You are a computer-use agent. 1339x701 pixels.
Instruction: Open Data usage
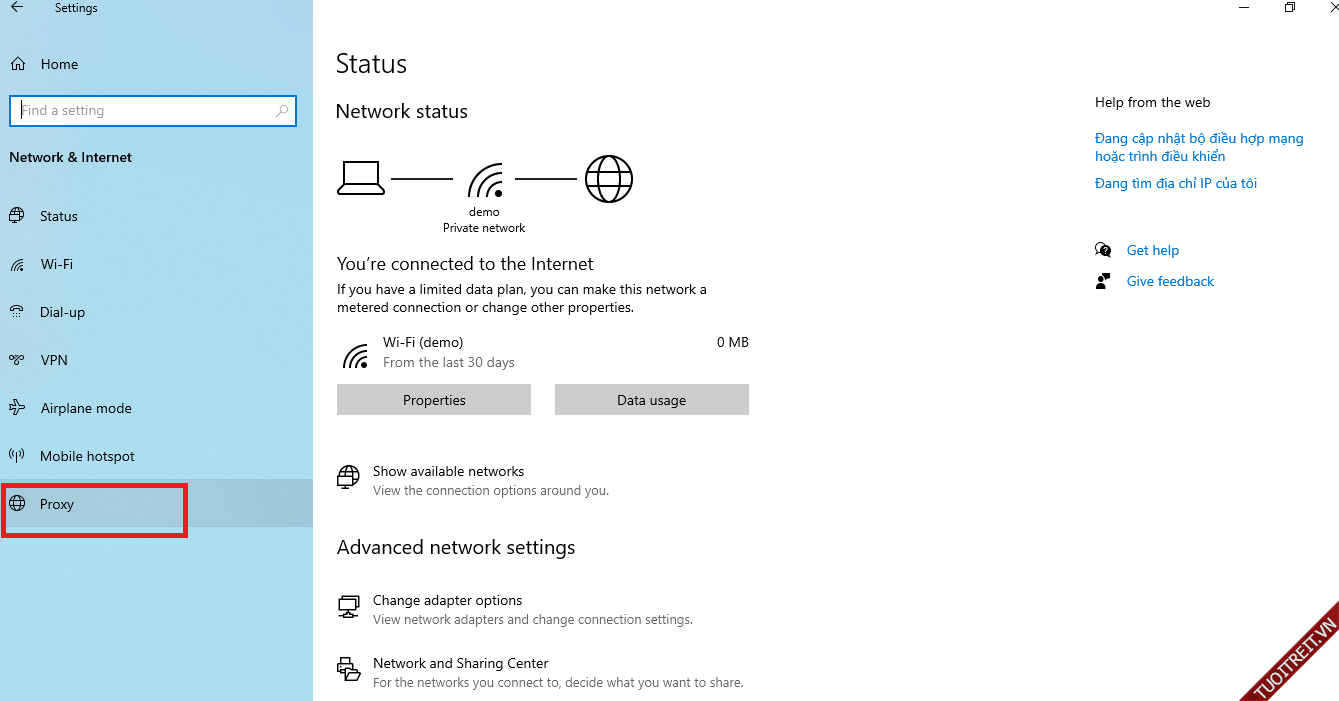click(651, 400)
